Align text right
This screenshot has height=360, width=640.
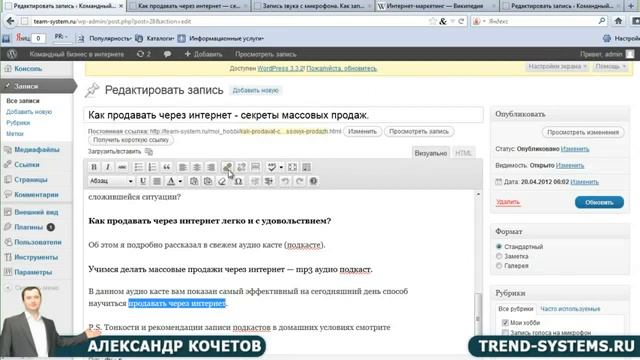[211, 167]
